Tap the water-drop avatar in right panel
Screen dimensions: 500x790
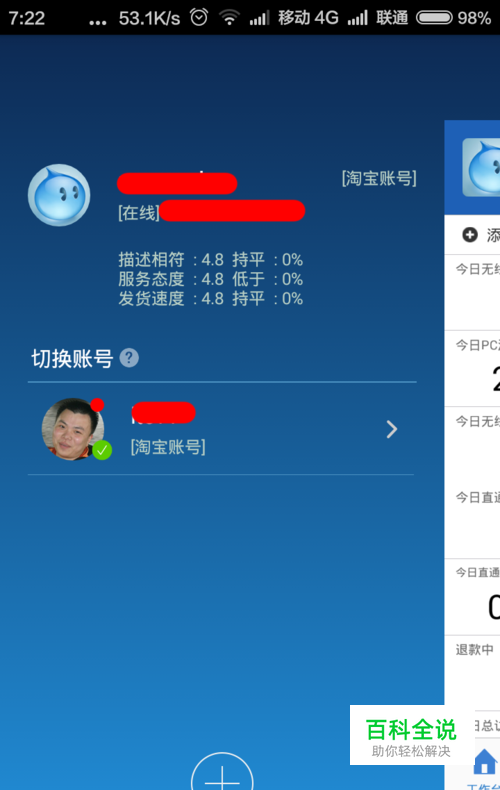[x=481, y=167]
